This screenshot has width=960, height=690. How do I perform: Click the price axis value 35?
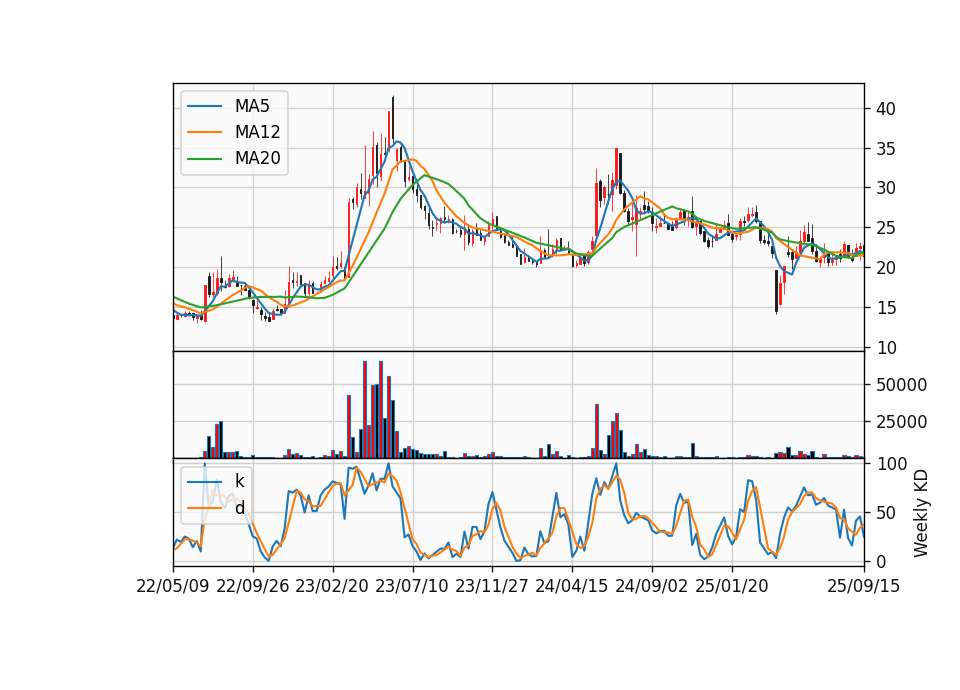pyautogui.click(x=886, y=149)
